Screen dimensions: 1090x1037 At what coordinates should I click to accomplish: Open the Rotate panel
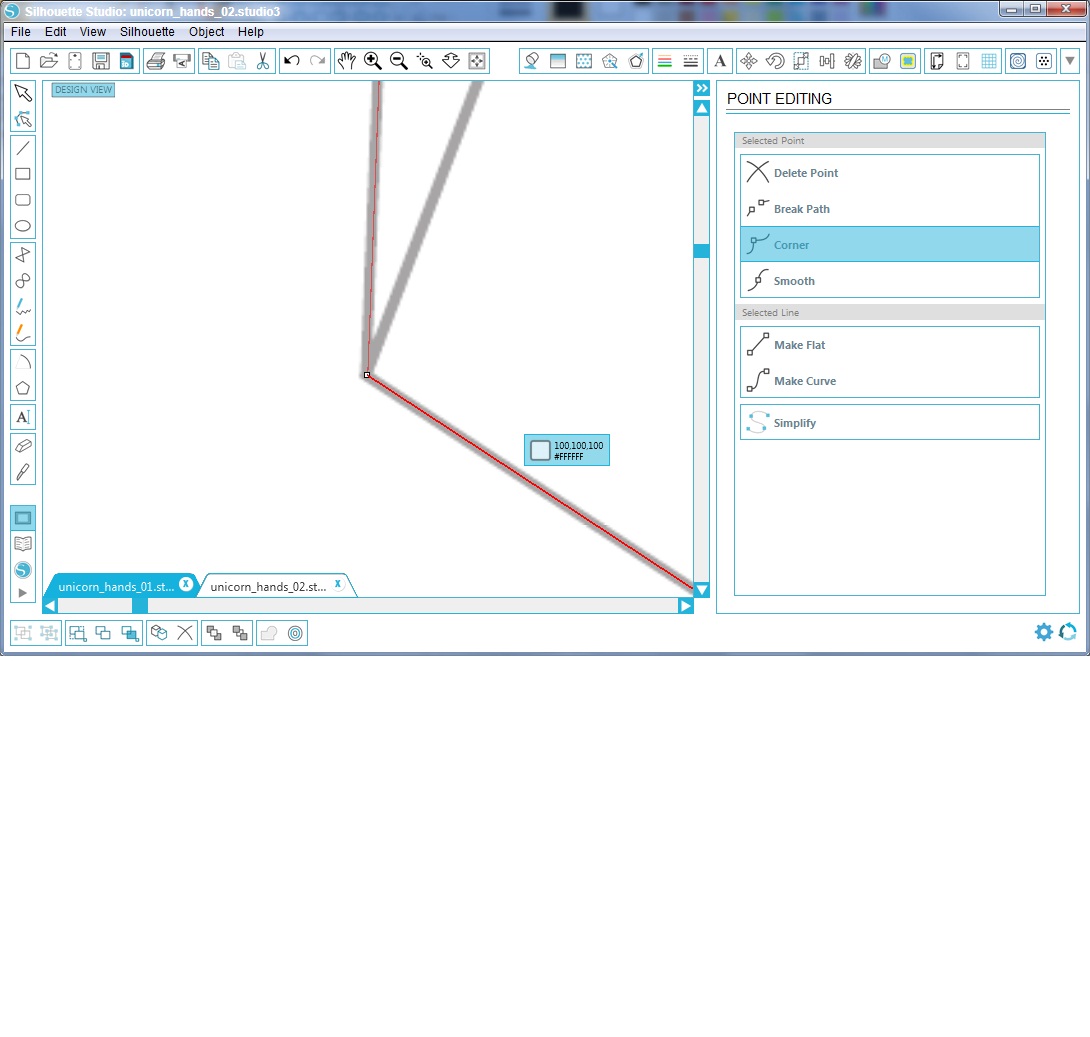[x=775, y=61]
